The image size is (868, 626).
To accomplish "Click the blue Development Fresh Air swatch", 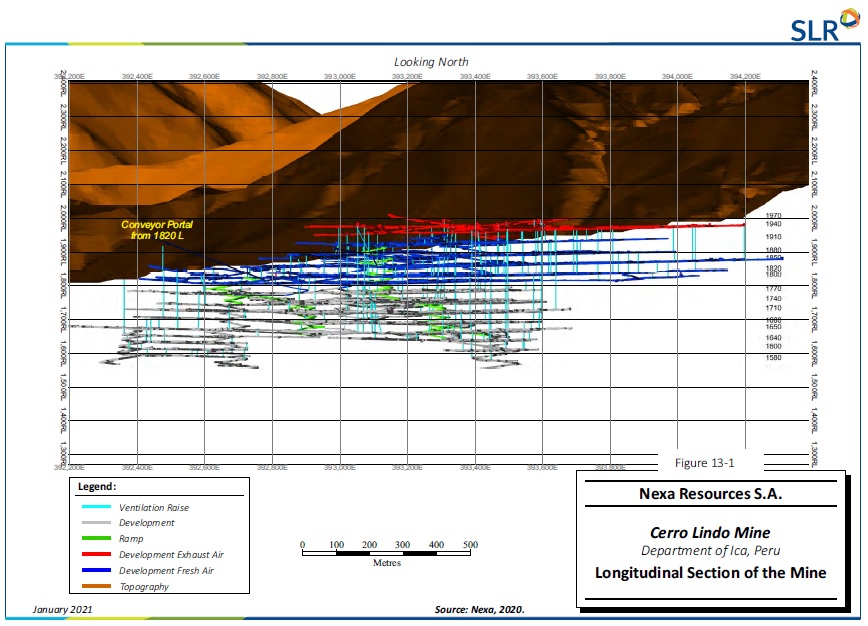I will tap(96, 570).
